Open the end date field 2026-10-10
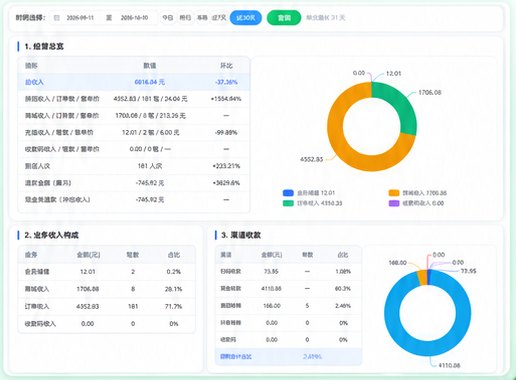 pyautogui.click(x=134, y=18)
